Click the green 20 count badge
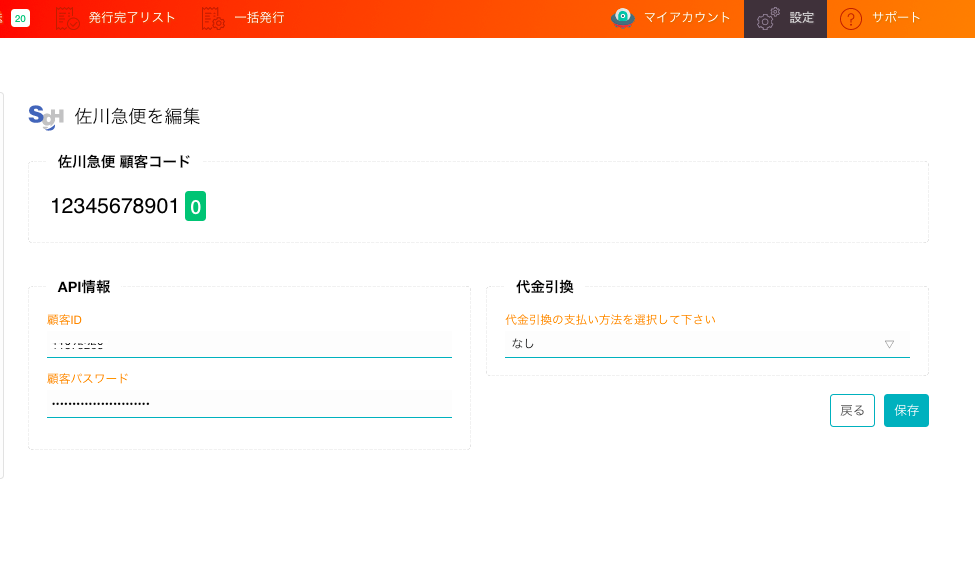The width and height of the screenshot is (975, 584). [x=21, y=18]
